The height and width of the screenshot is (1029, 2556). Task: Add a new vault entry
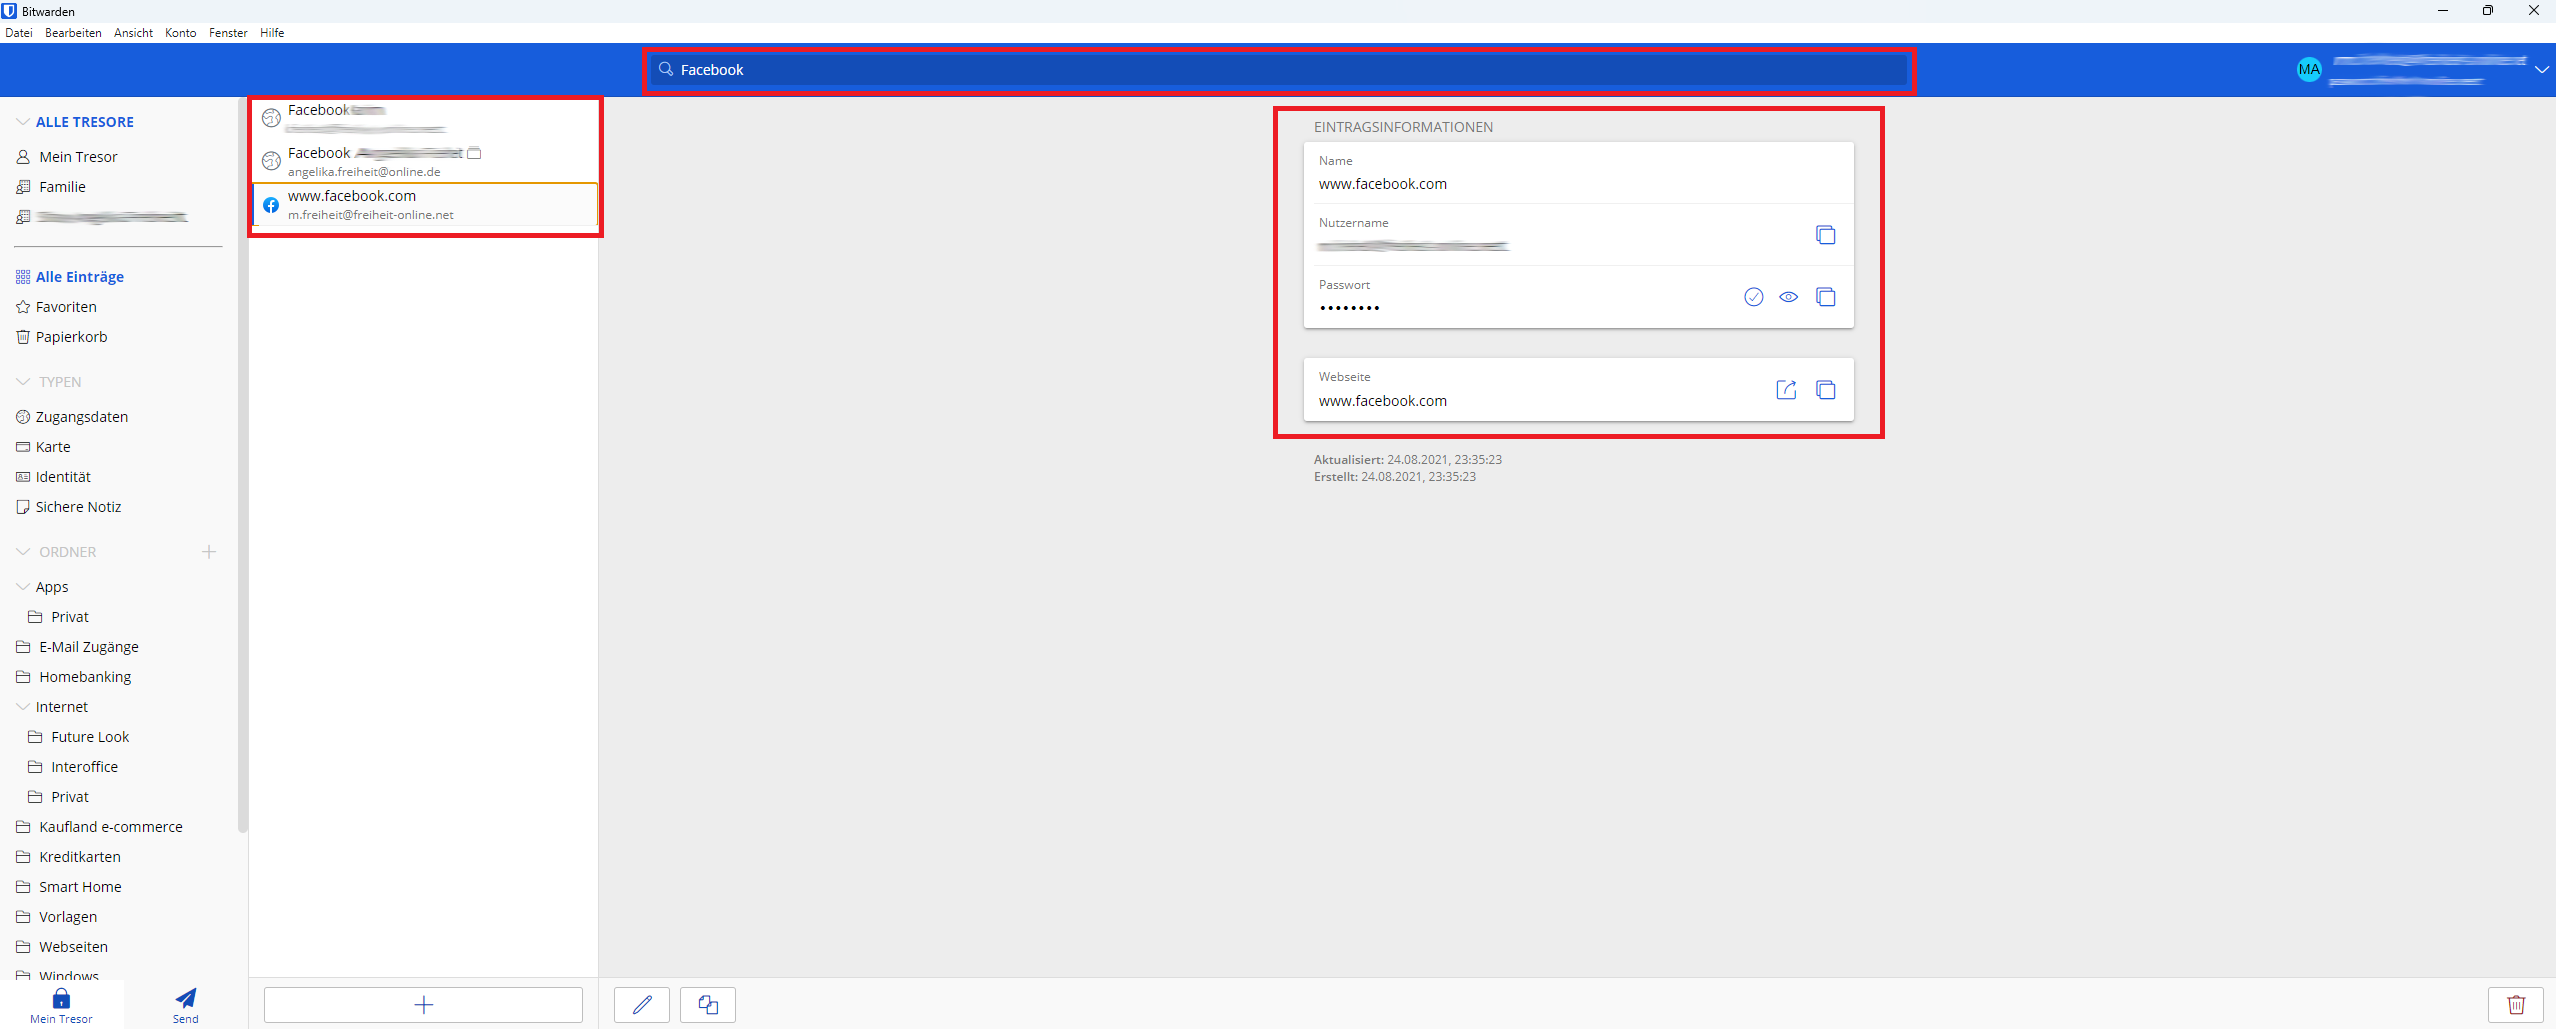(423, 1004)
